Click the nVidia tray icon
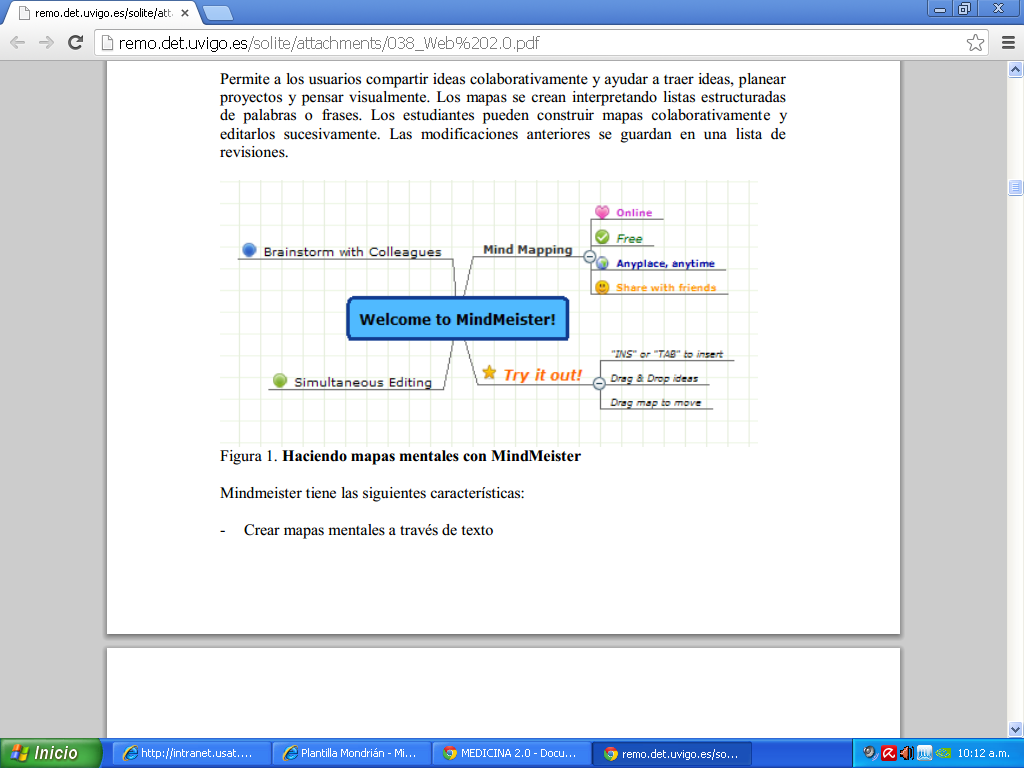This screenshot has width=1024, height=768. [942, 754]
